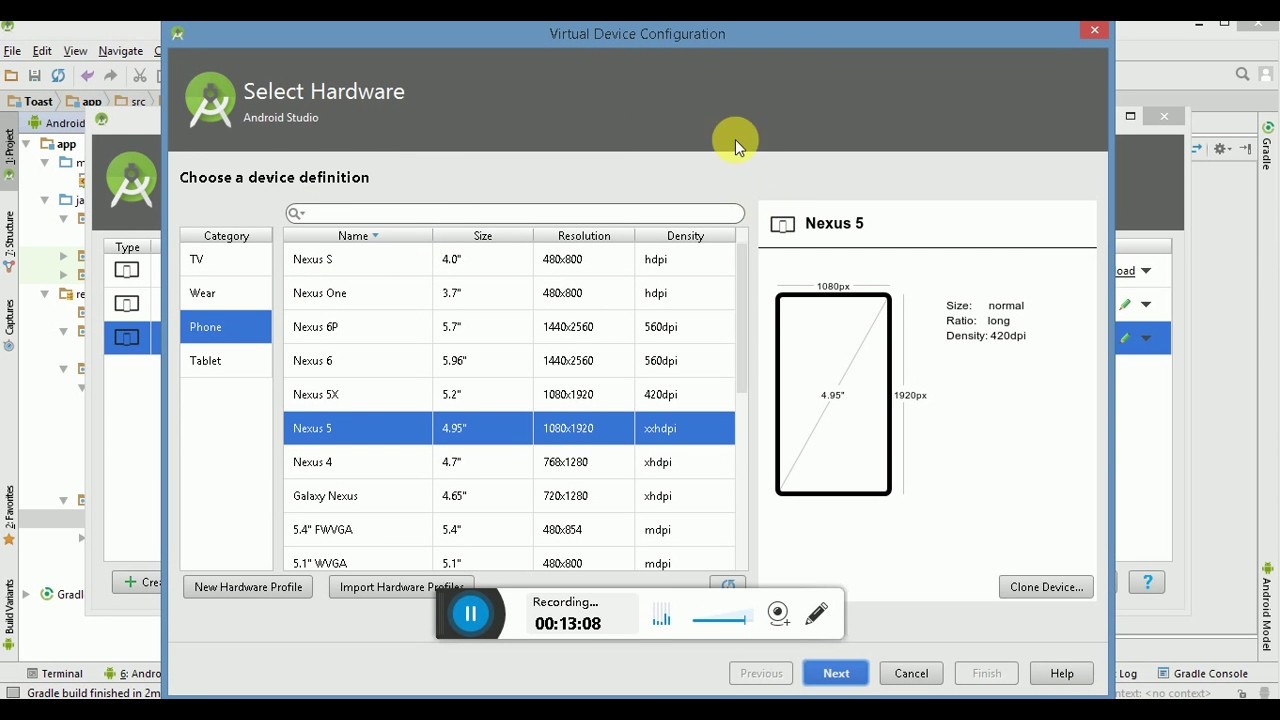Click the Next button
This screenshot has width=1280, height=720.
(836, 673)
